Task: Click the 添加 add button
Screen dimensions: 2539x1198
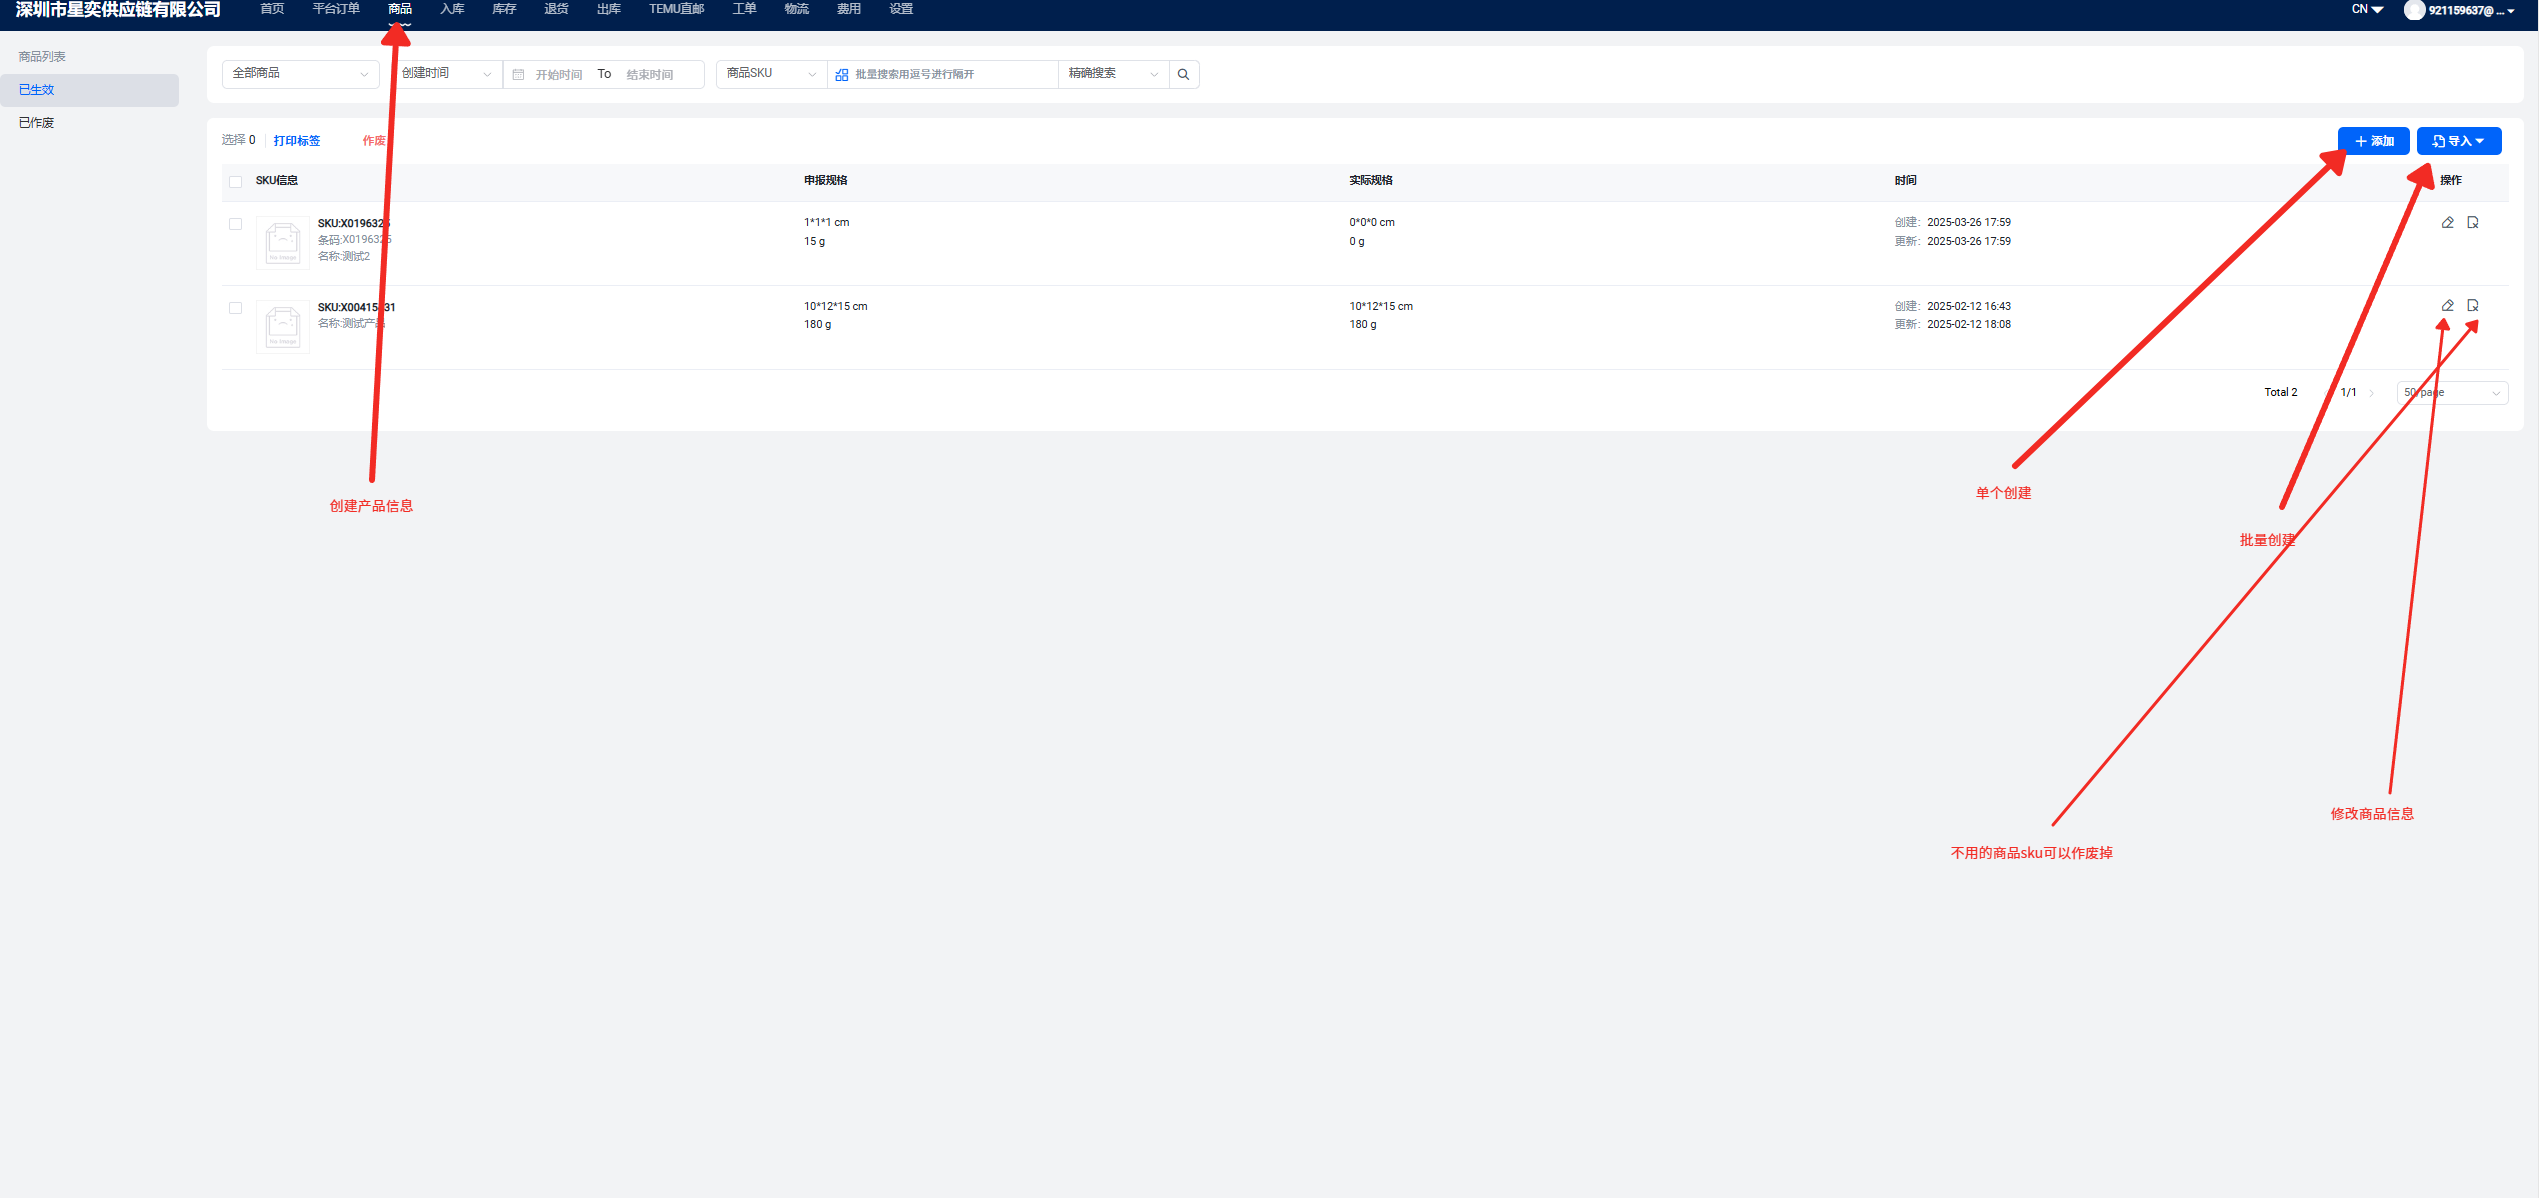Action: [2373, 141]
